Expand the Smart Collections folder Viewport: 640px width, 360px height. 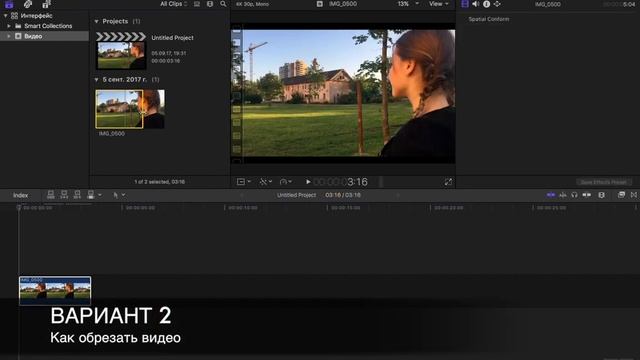click(x=9, y=26)
